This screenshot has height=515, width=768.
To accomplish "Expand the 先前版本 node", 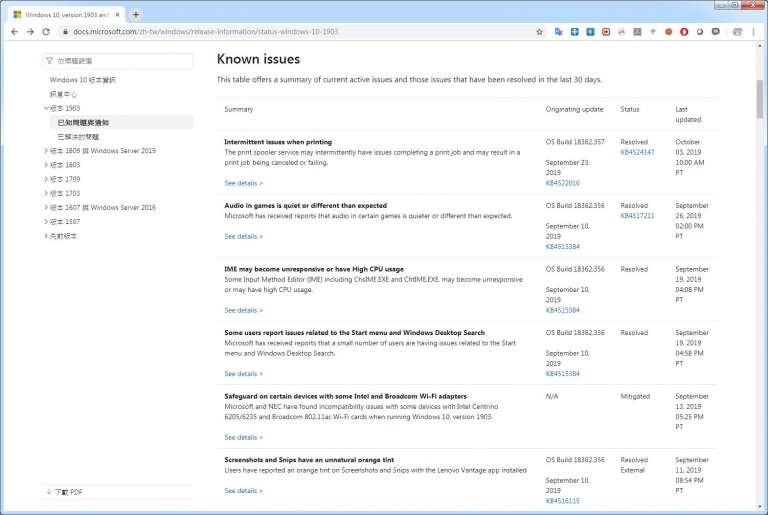I will (46, 236).
